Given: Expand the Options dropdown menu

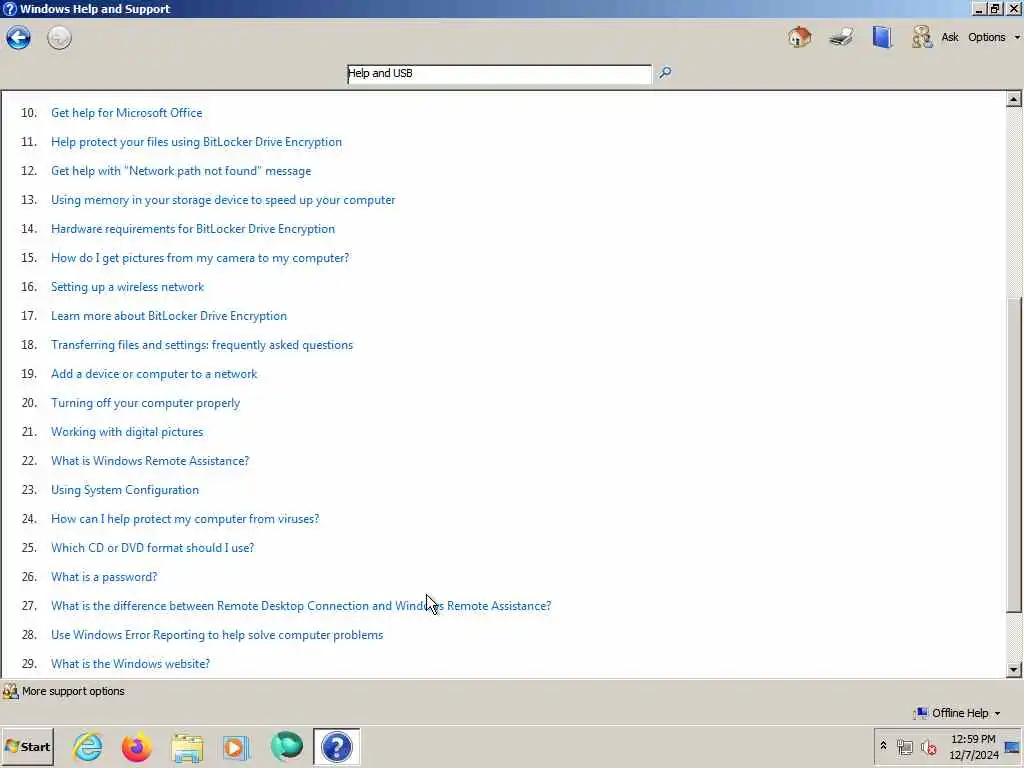Looking at the screenshot, I should pyautogui.click(x=993, y=37).
